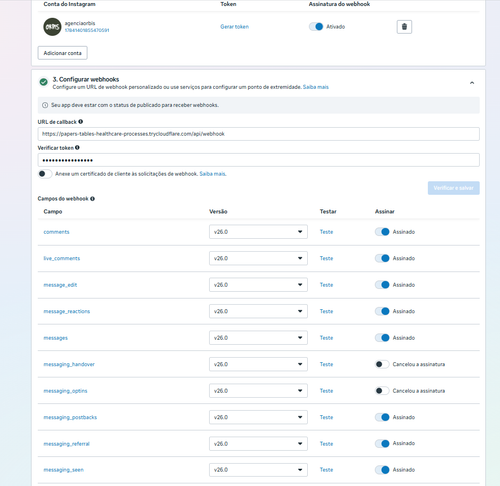Open message_edit version dropdown
Image resolution: width=500 pixels, height=486 pixels.
(x=258, y=285)
